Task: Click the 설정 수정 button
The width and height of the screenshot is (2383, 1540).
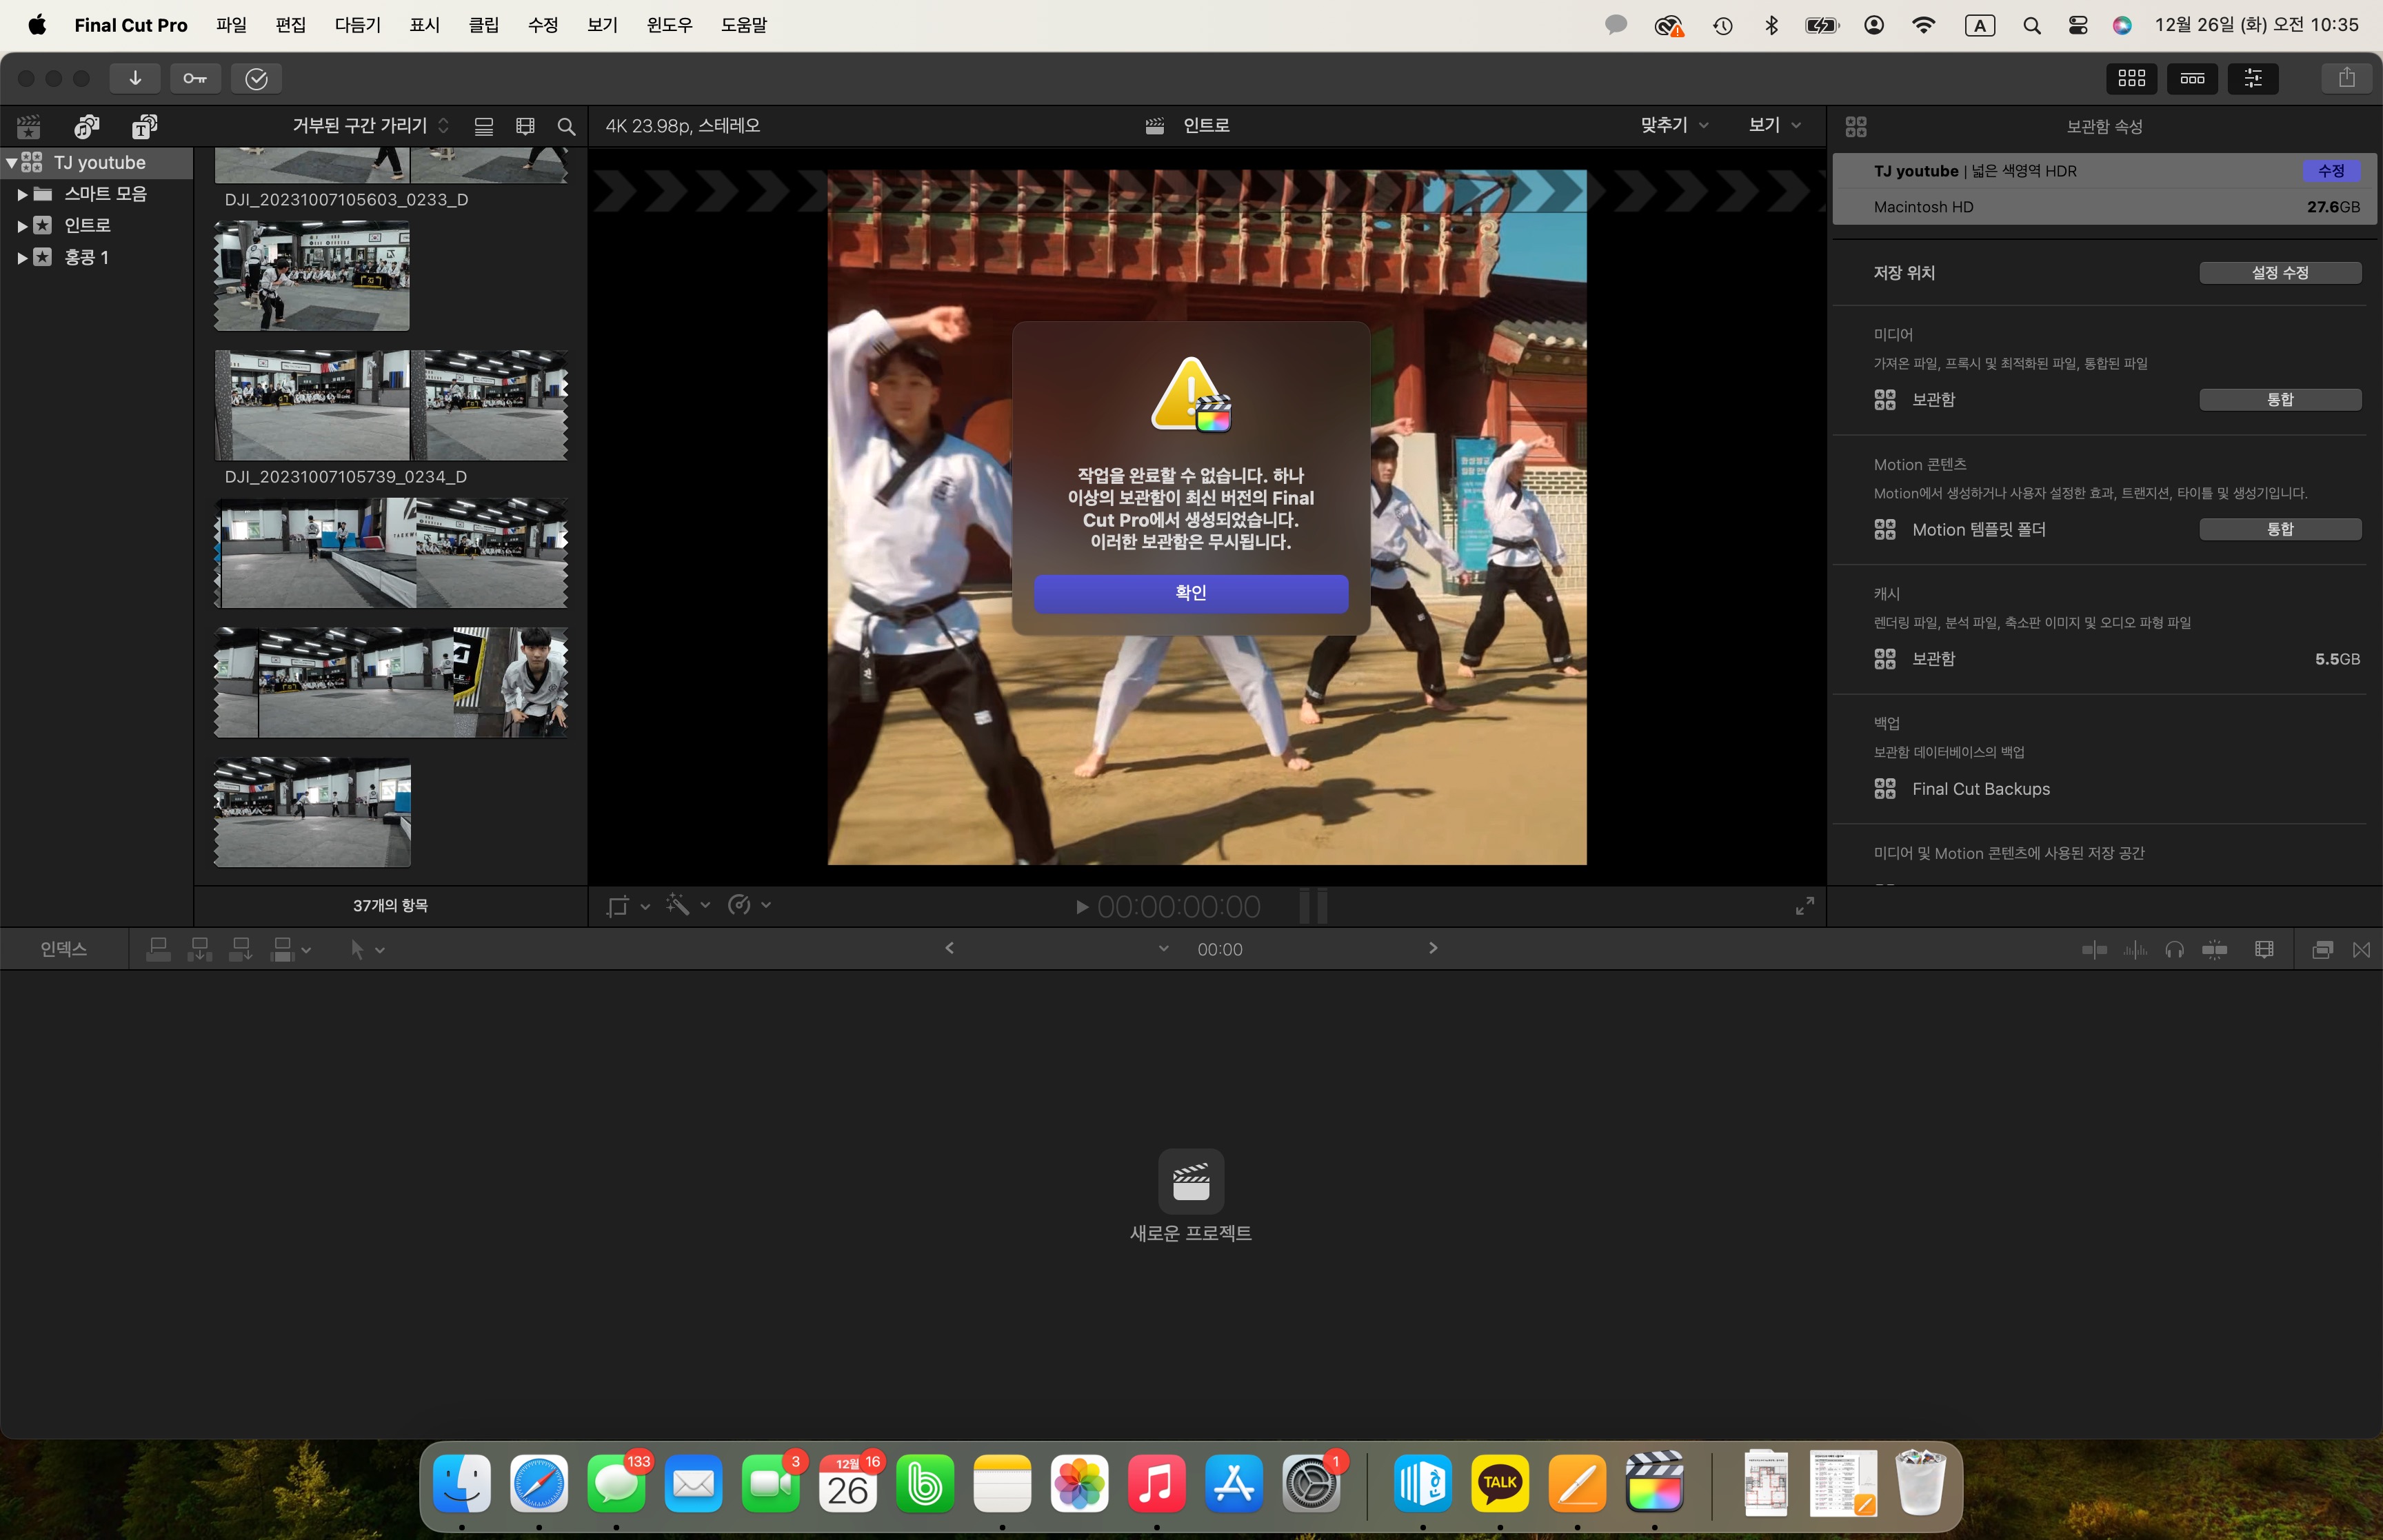Action: click(x=2279, y=272)
